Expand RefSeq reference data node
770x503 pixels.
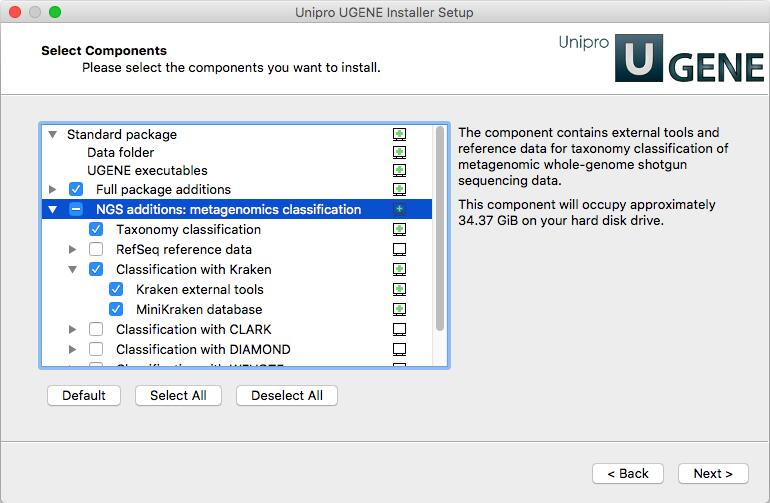tap(73, 250)
